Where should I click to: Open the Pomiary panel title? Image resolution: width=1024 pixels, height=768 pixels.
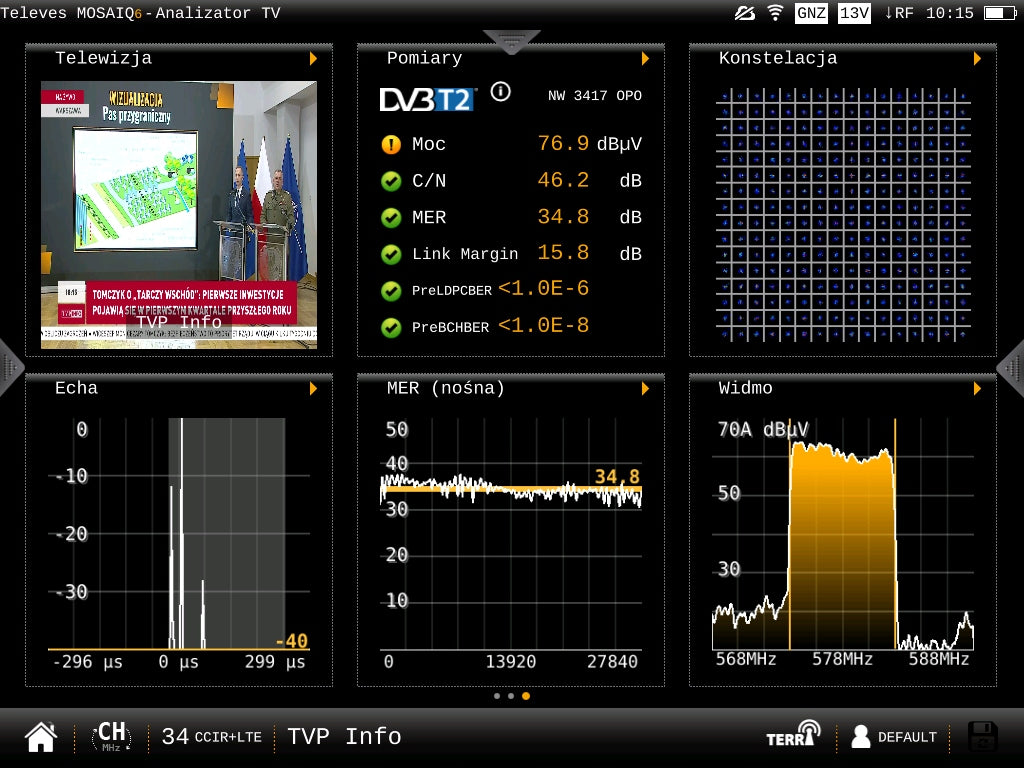pyautogui.click(x=424, y=58)
